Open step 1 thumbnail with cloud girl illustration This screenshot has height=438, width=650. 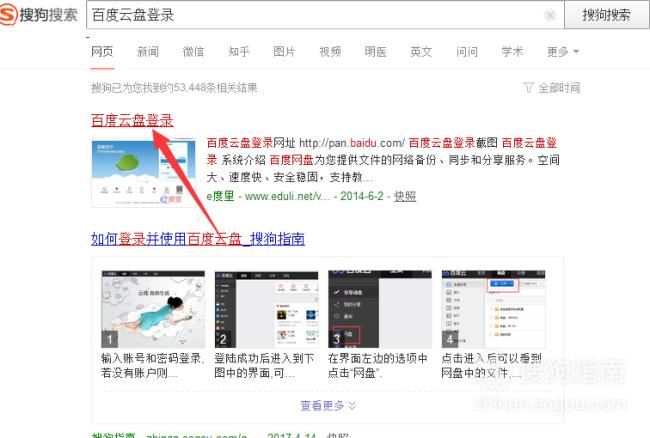(153, 309)
